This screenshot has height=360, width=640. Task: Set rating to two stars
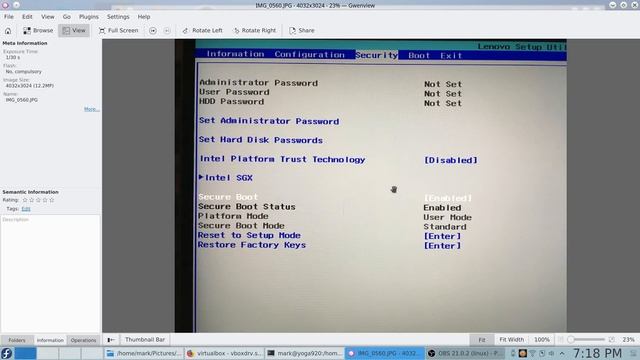(31, 200)
